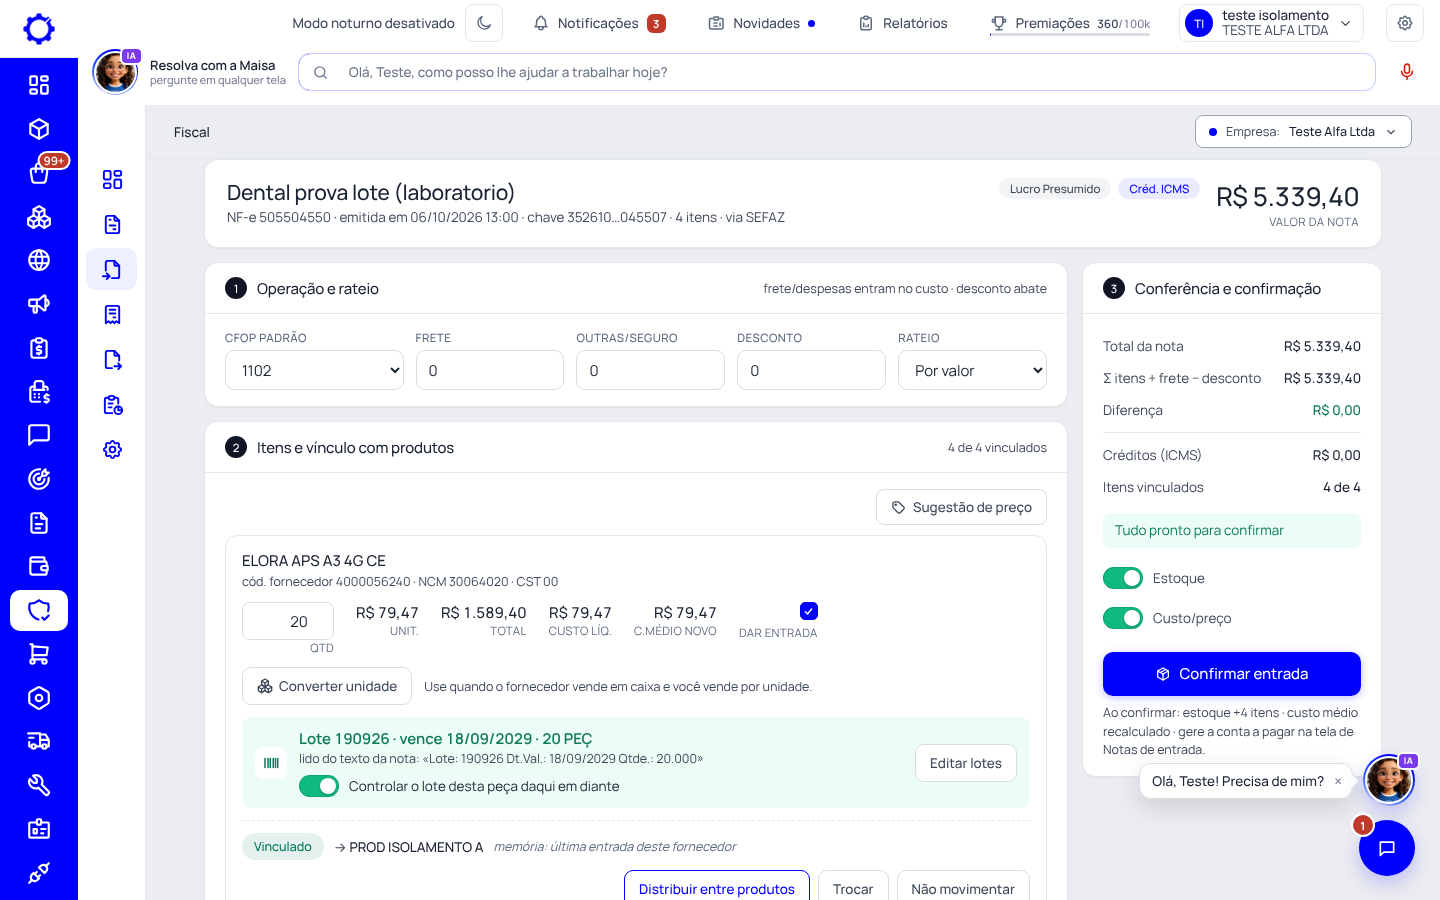Open the shopping cart icon in sidebar
This screenshot has height=900, width=1440.
(x=39, y=654)
